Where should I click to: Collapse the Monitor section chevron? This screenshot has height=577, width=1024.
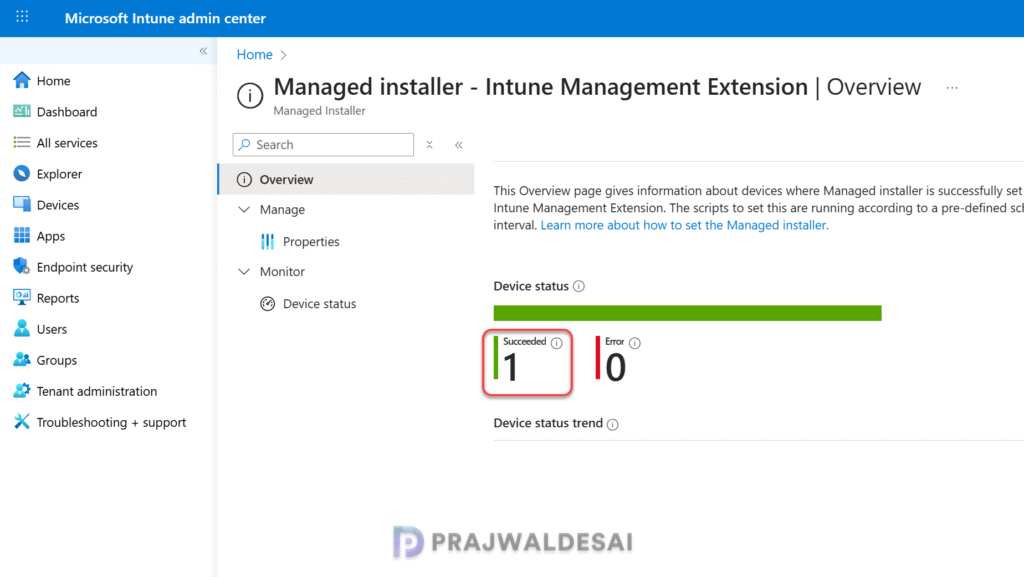(x=244, y=272)
